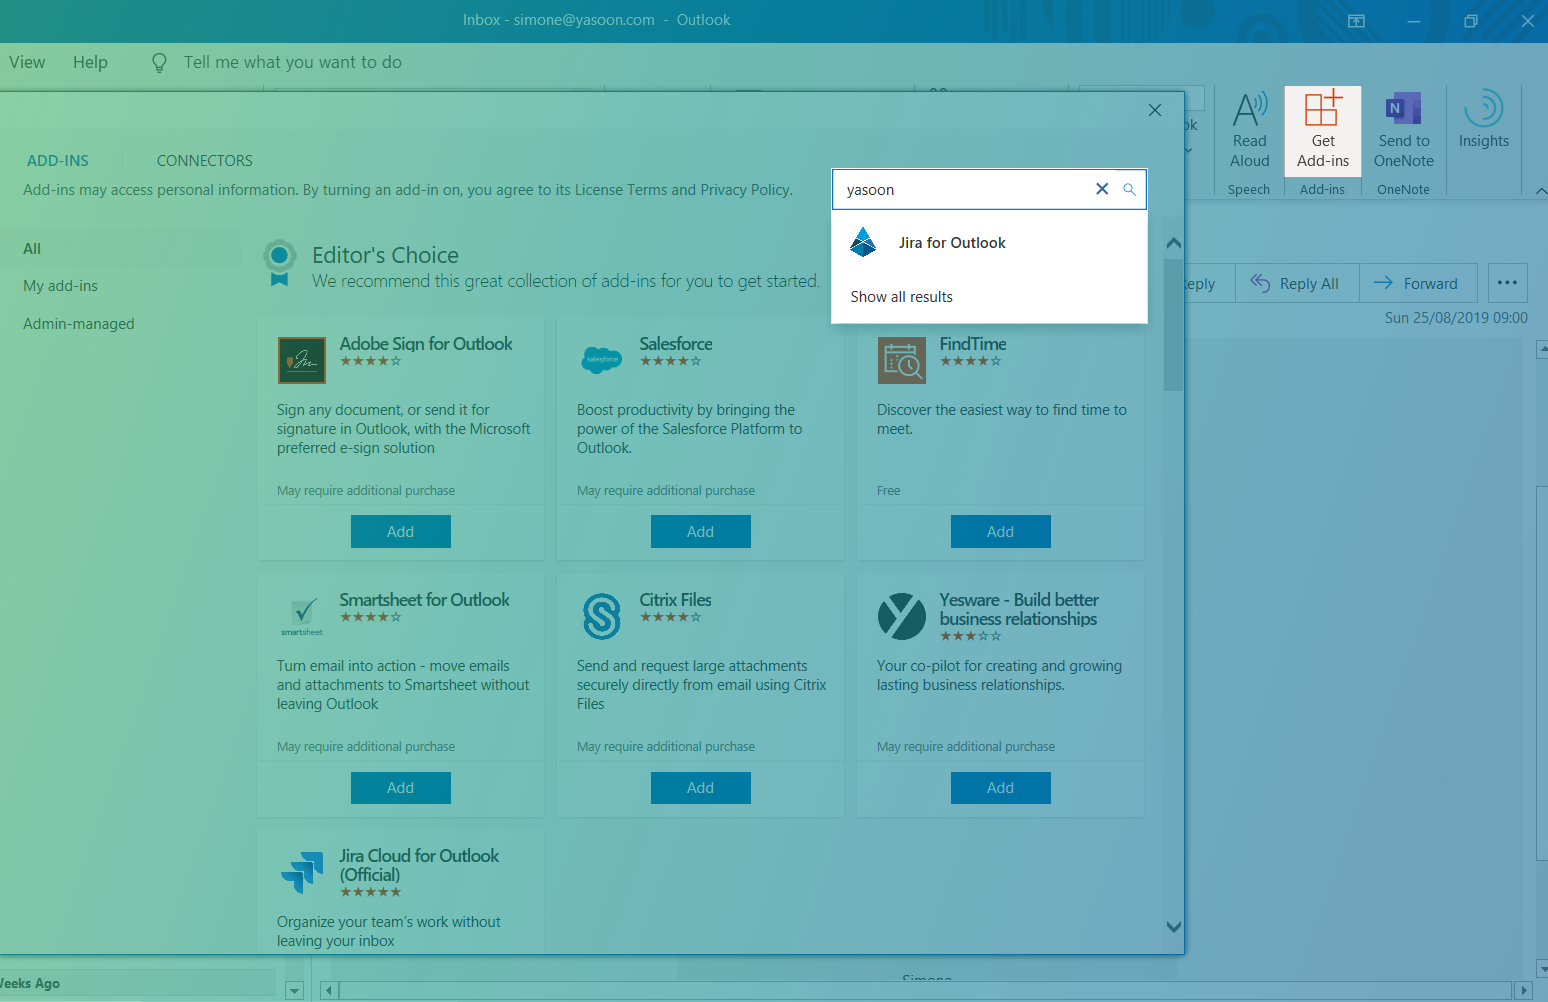Open the Help menu

pyautogui.click(x=90, y=62)
